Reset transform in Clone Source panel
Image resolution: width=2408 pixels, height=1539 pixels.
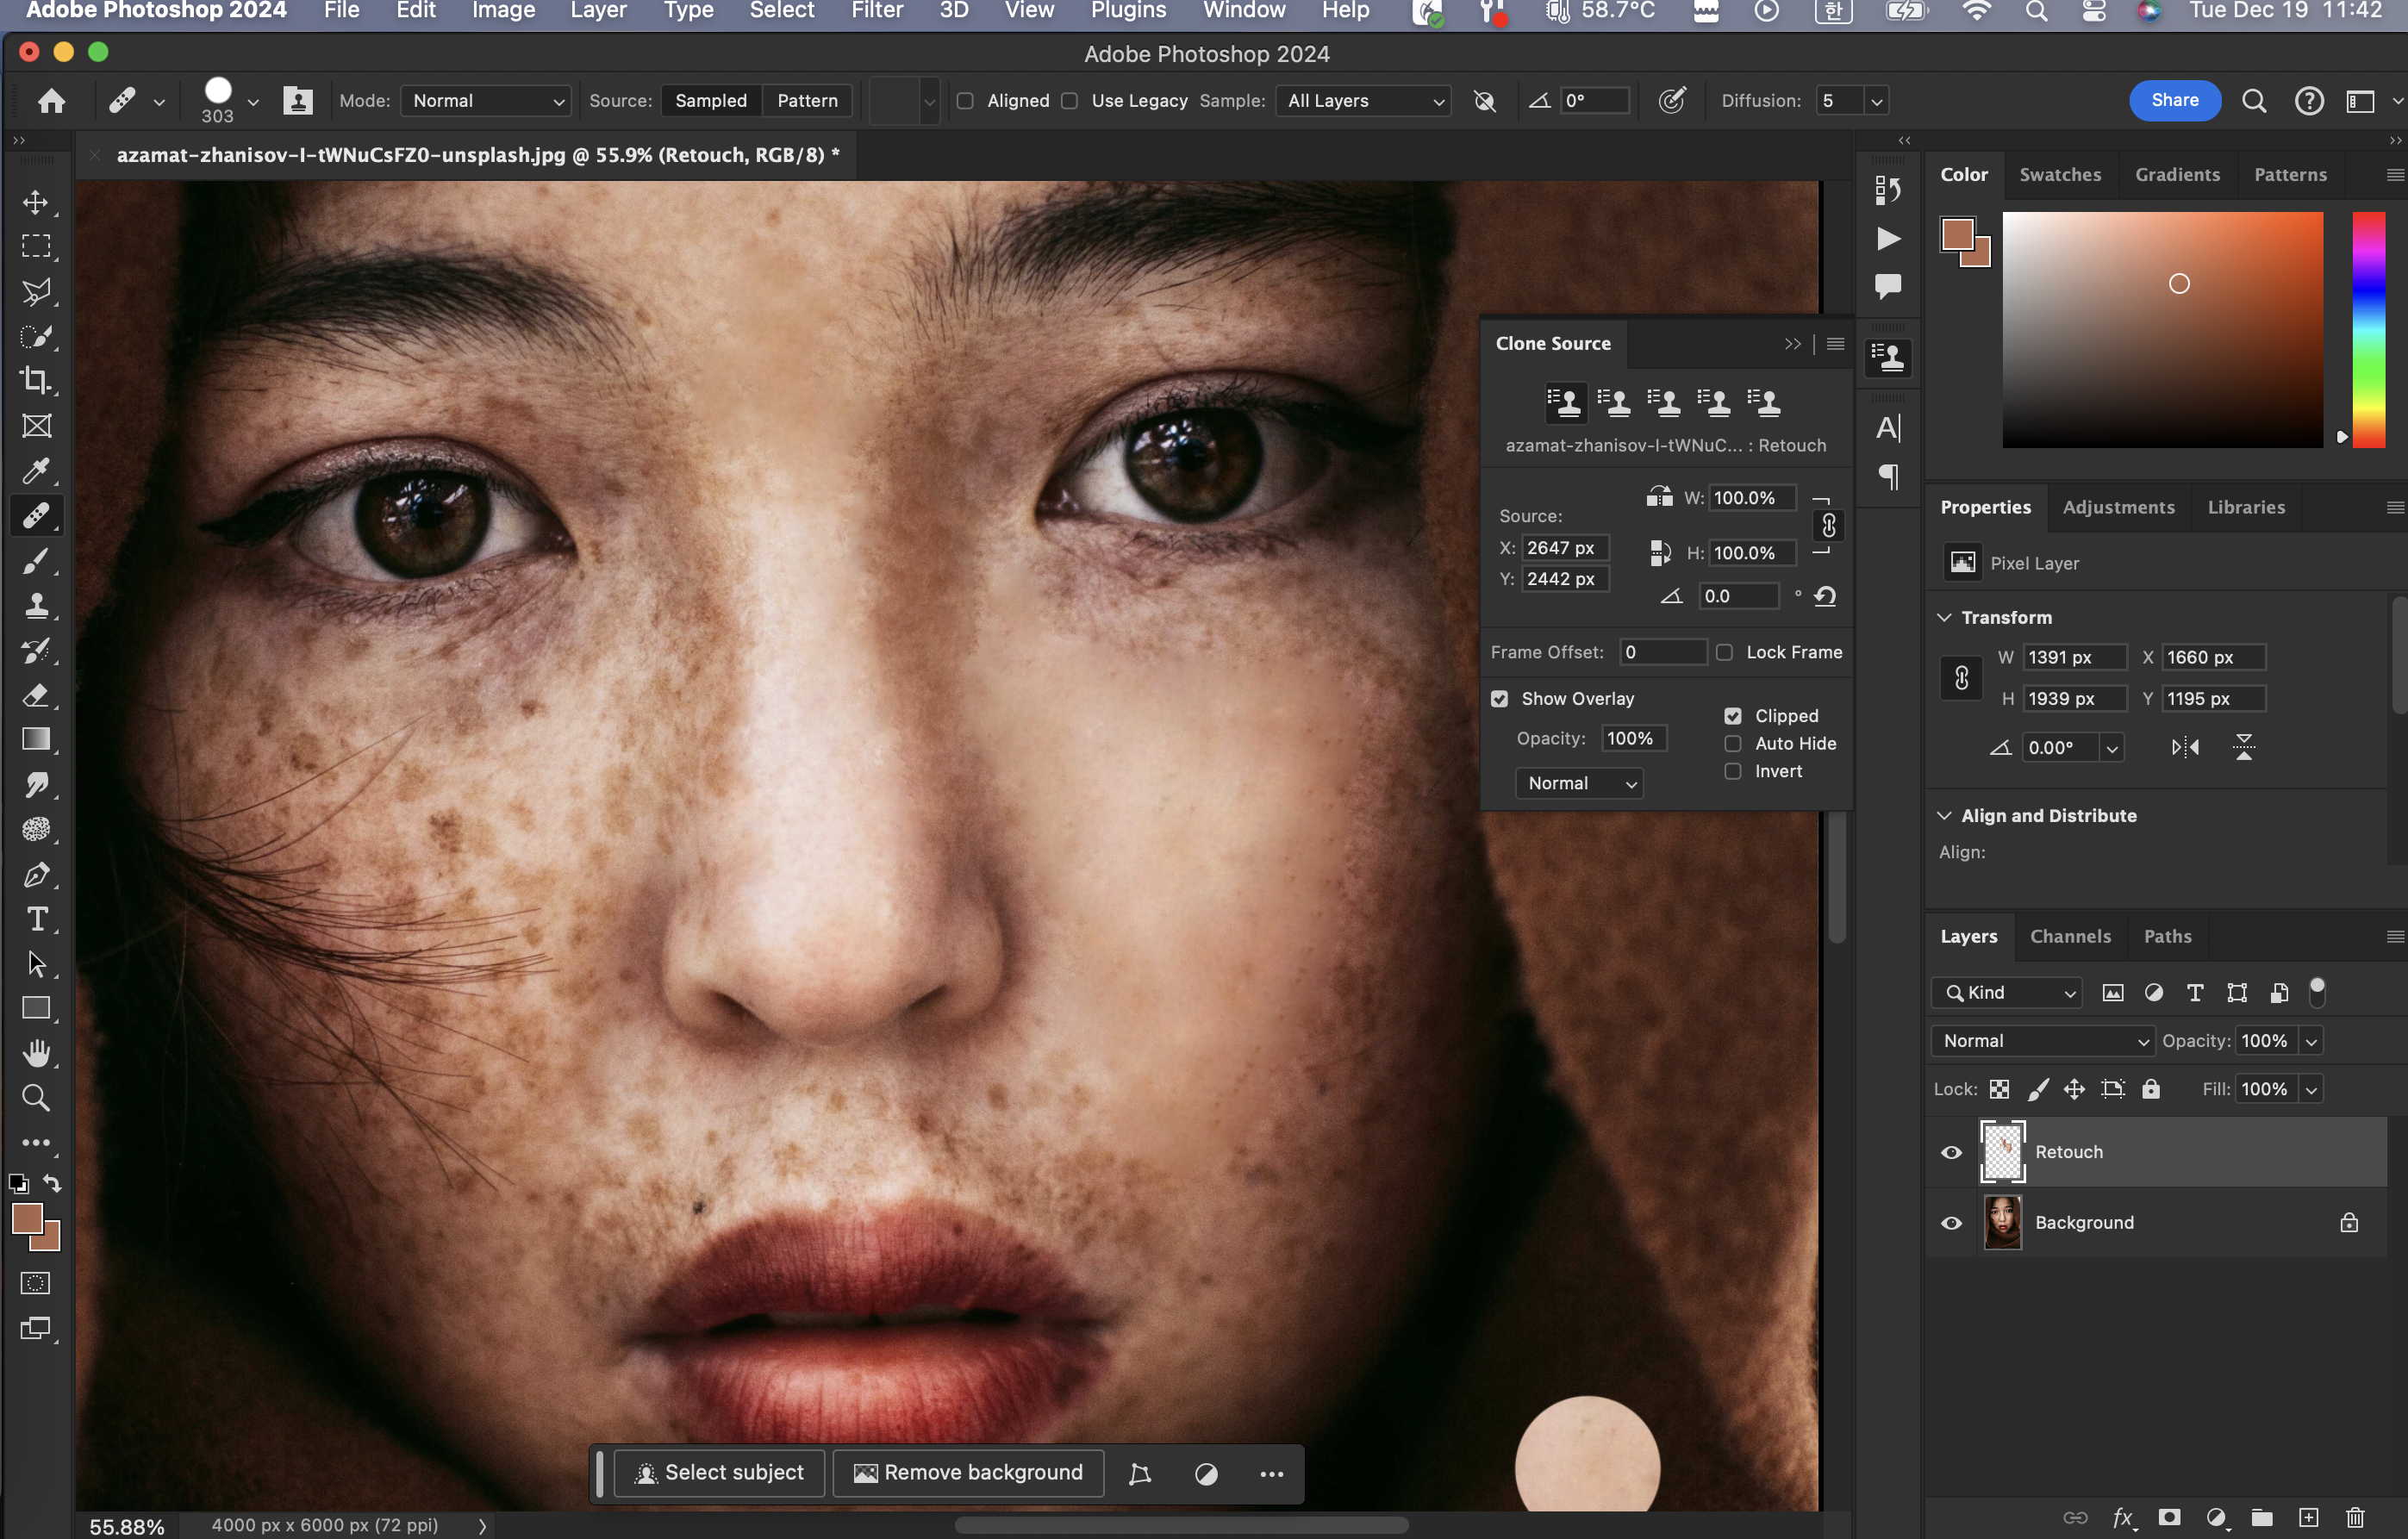click(1825, 597)
